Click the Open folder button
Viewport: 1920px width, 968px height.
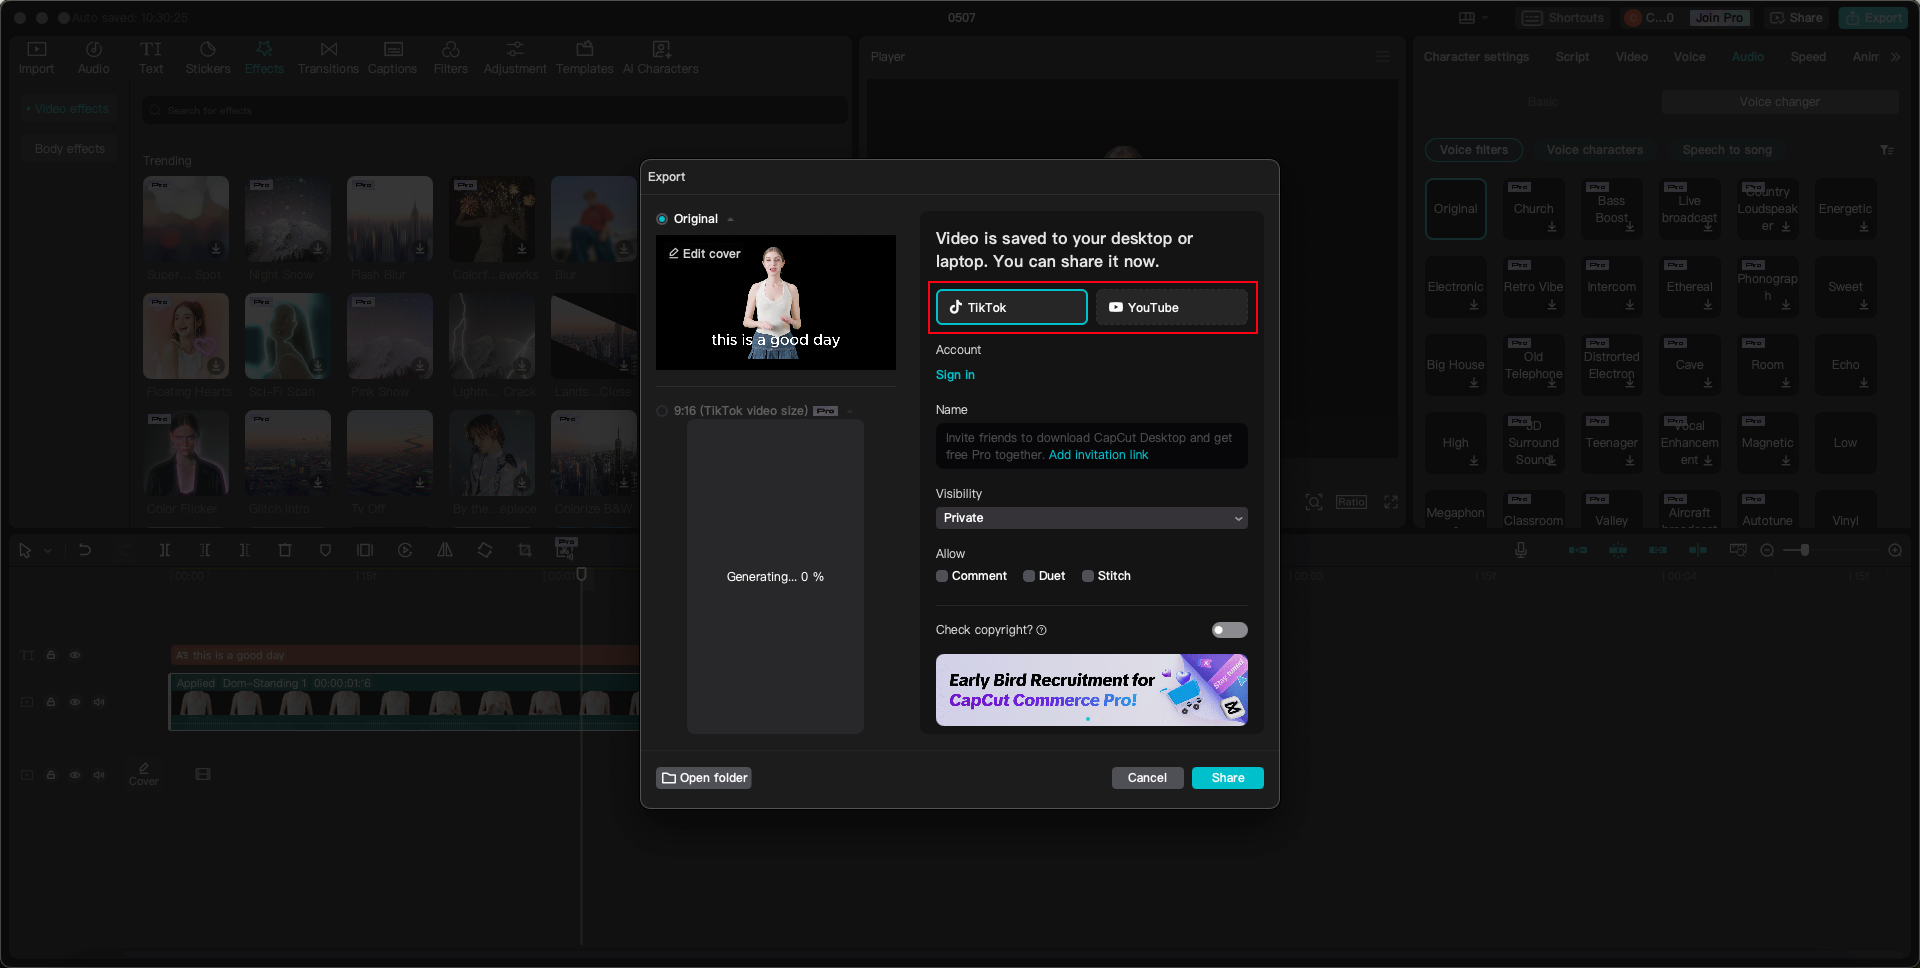pos(704,778)
